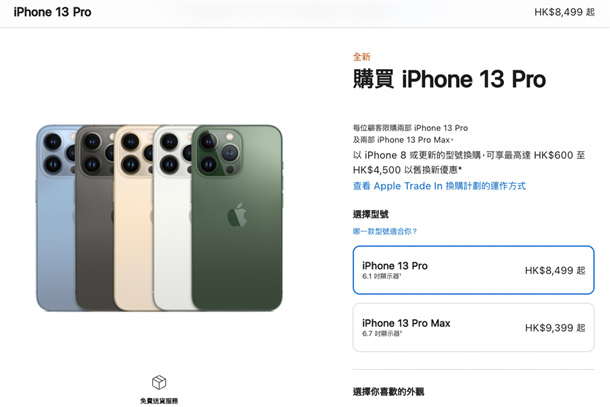Click the 哪一款型號適合你 help link
This screenshot has width=610, height=407.
pyautogui.click(x=385, y=232)
